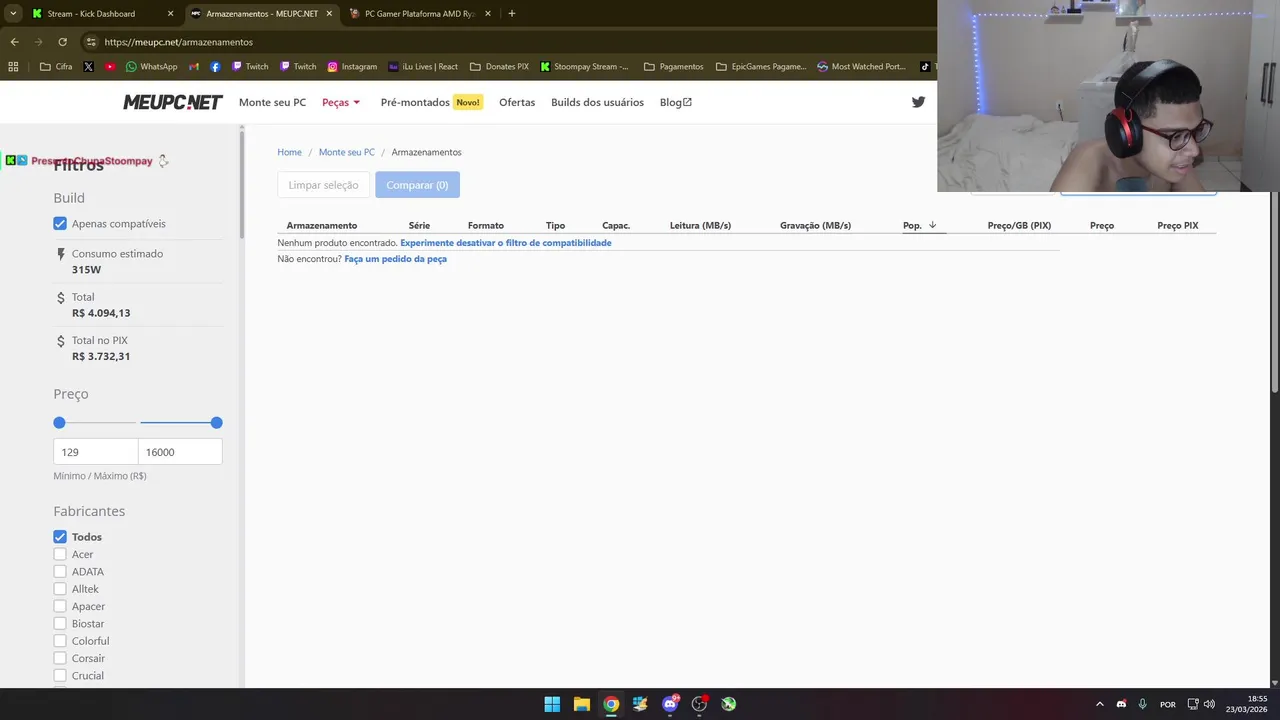Reload the page with the refresh icon
Image resolution: width=1280 pixels, height=720 pixels.
click(62, 42)
